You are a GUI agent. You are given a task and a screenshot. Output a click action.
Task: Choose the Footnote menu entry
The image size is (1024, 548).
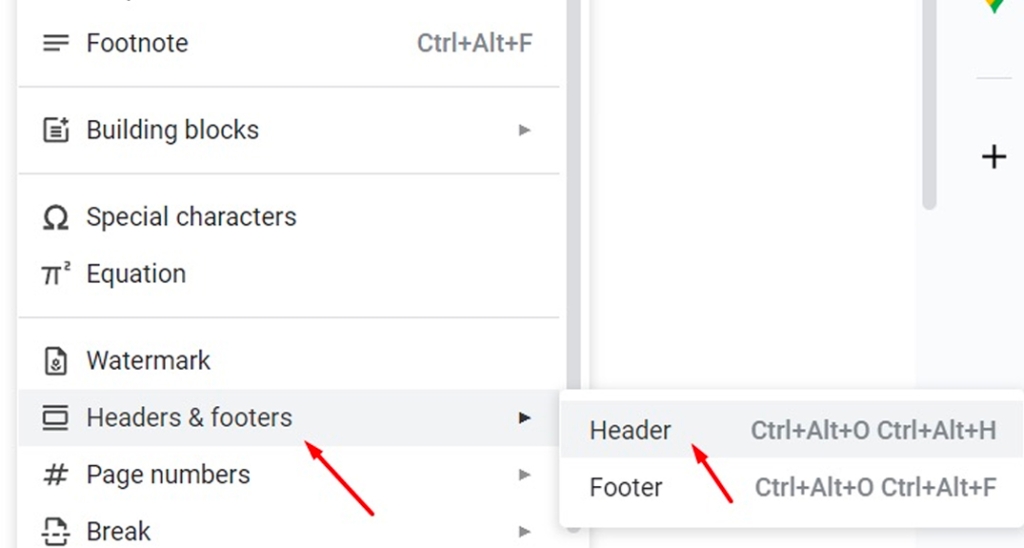[x=137, y=43]
